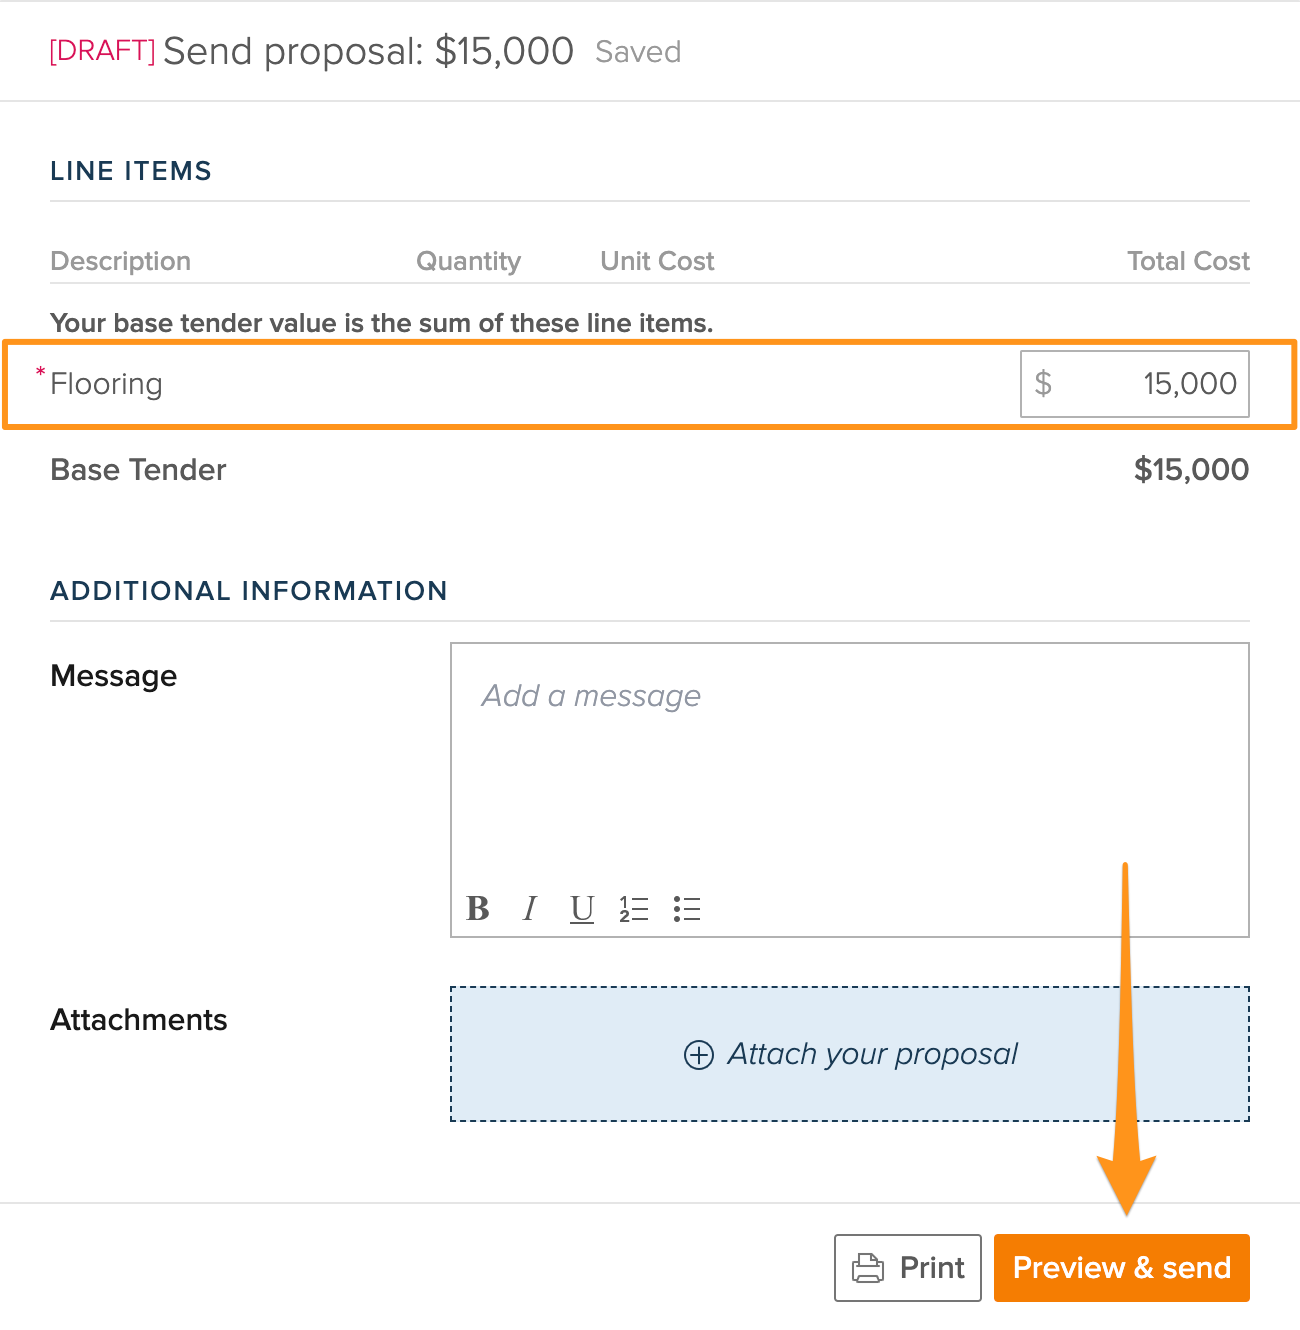Toggle italic formatting in message editor
This screenshot has height=1330, width=1300.
point(529,908)
